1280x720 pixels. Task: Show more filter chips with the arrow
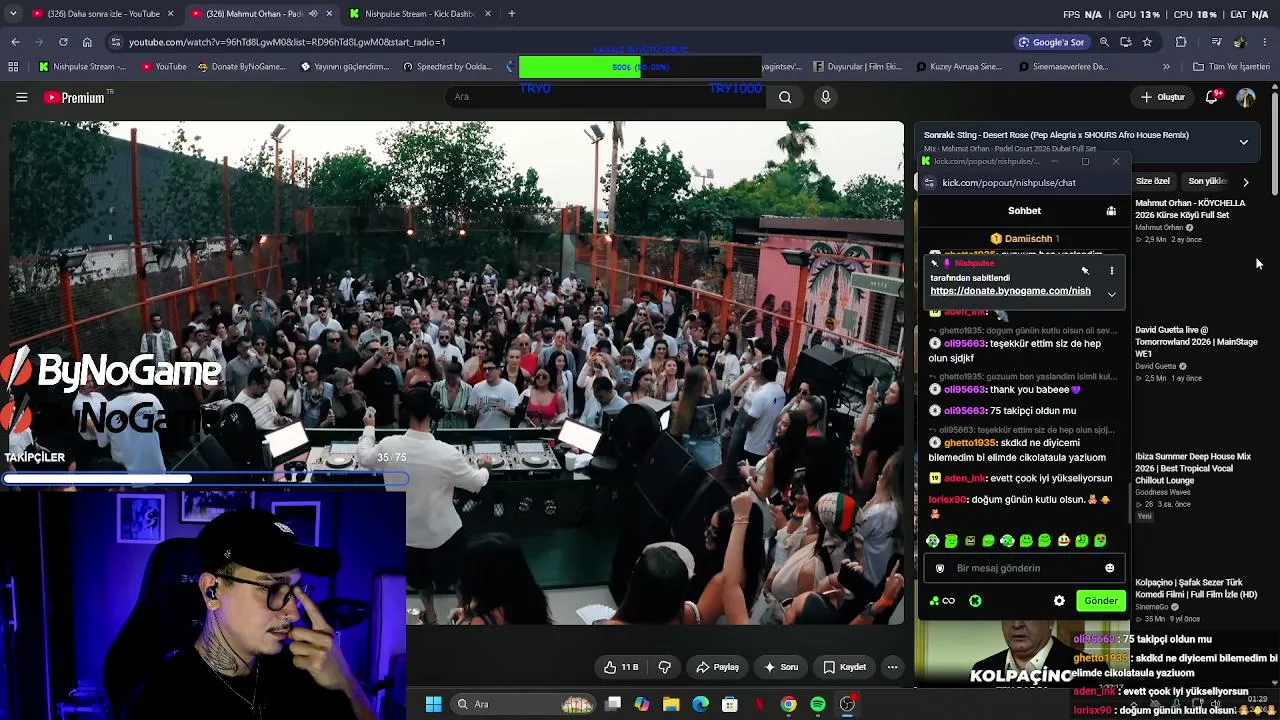point(1245,182)
